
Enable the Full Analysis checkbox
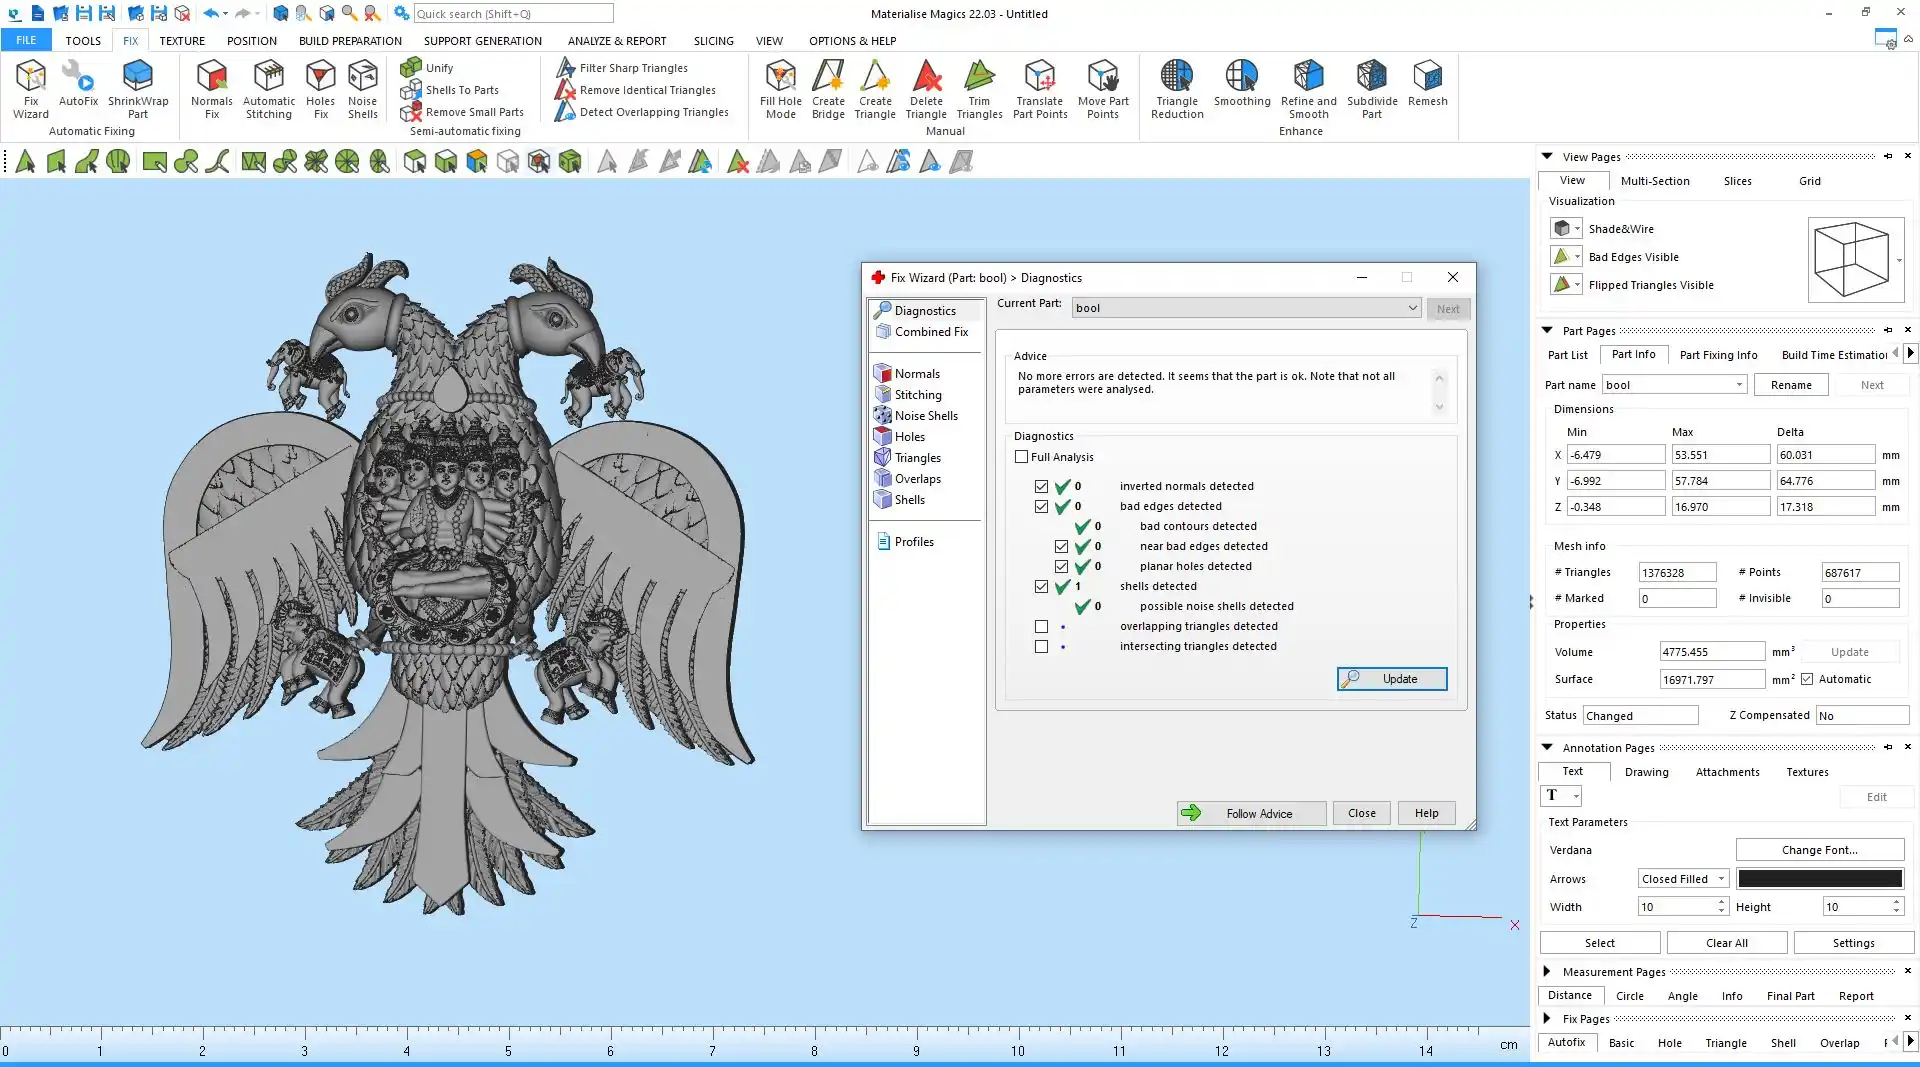pyautogui.click(x=1021, y=457)
